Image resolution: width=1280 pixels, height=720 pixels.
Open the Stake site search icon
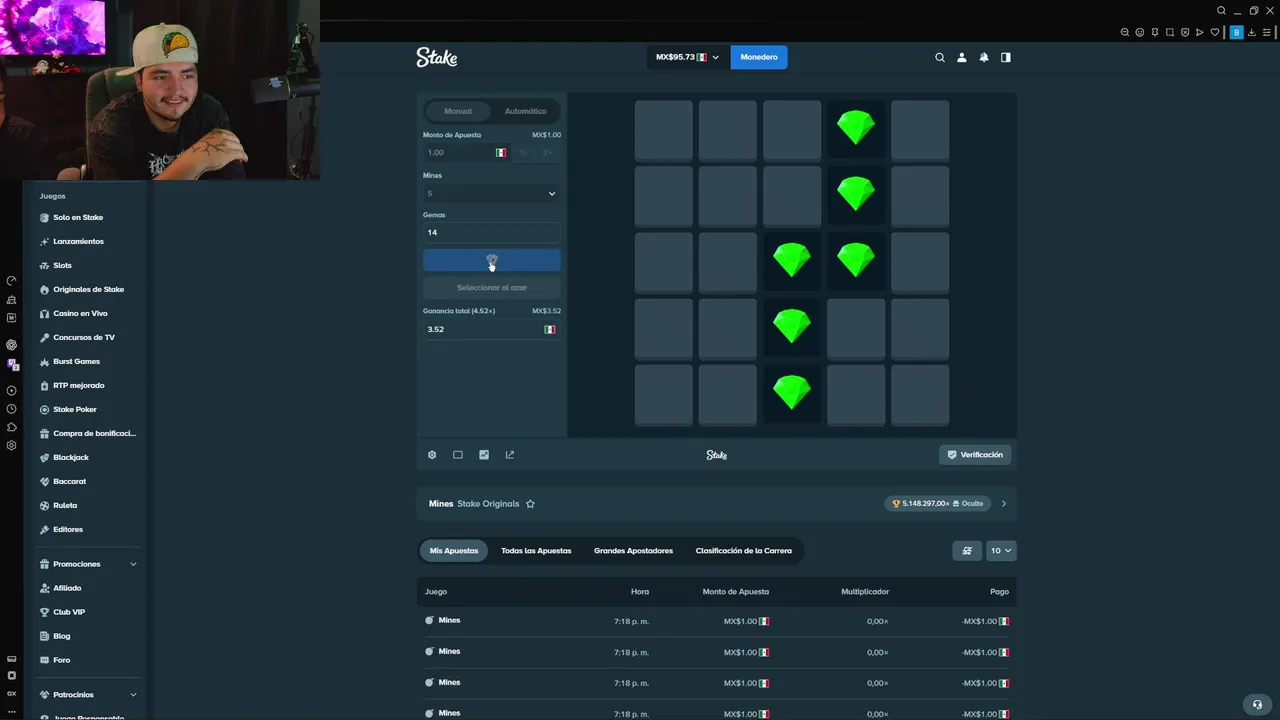pos(940,58)
